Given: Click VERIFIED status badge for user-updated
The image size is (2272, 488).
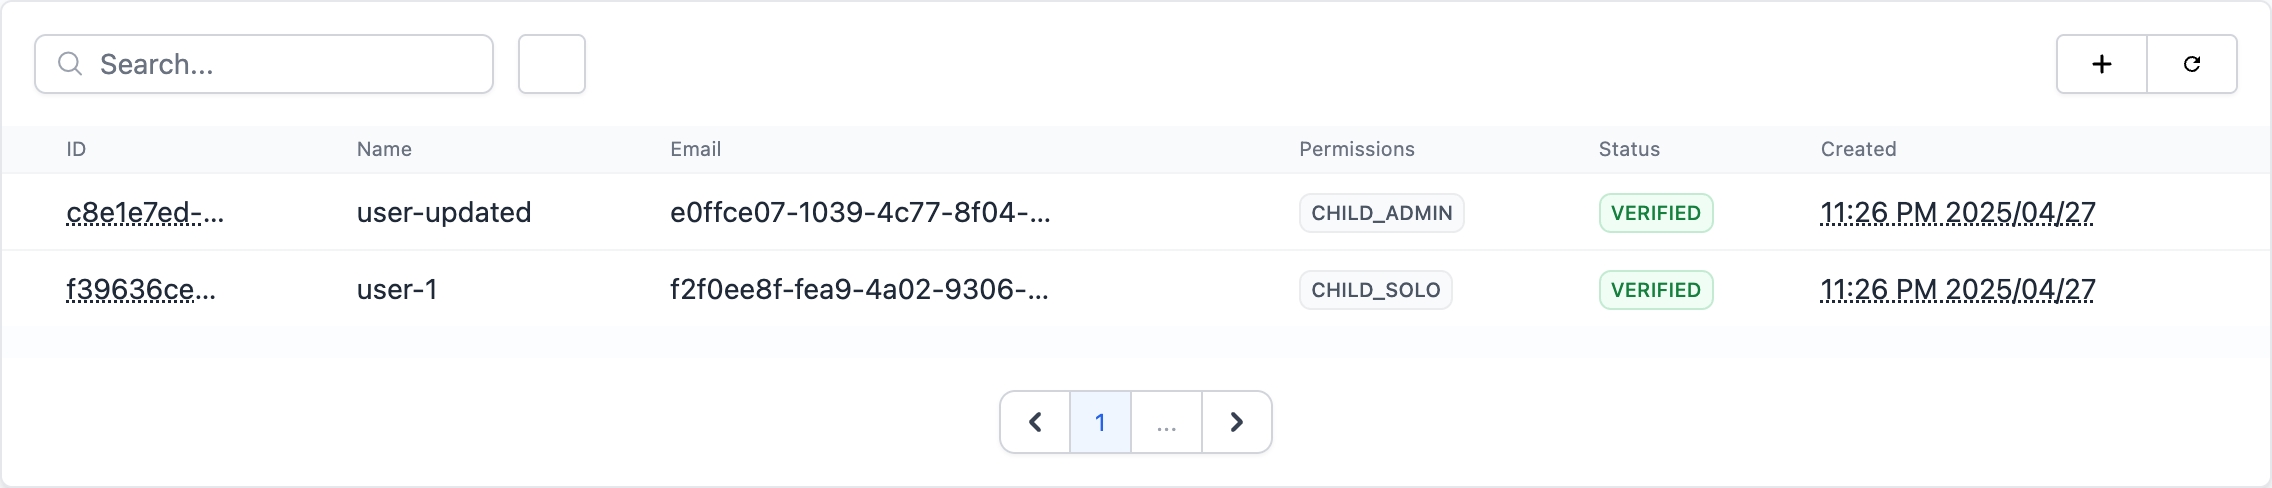Looking at the screenshot, I should [x=1656, y=213].
